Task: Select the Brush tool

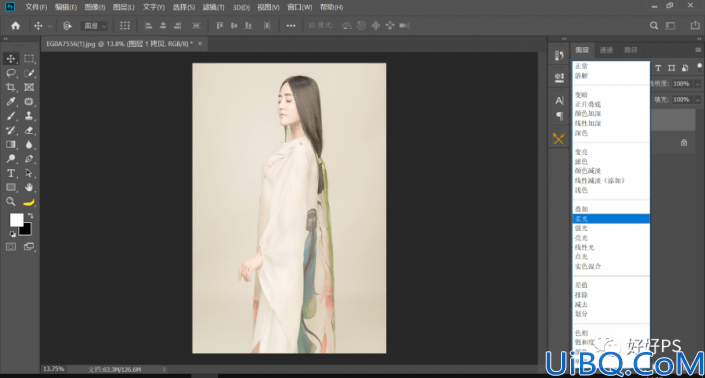Action: (11, 116)
